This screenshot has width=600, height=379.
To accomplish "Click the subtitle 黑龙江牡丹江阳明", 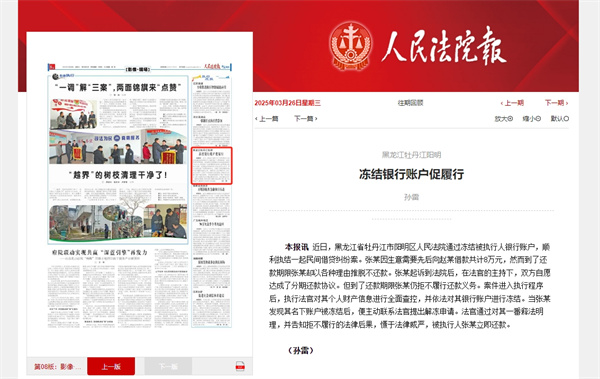I will (x=411, y=155).
